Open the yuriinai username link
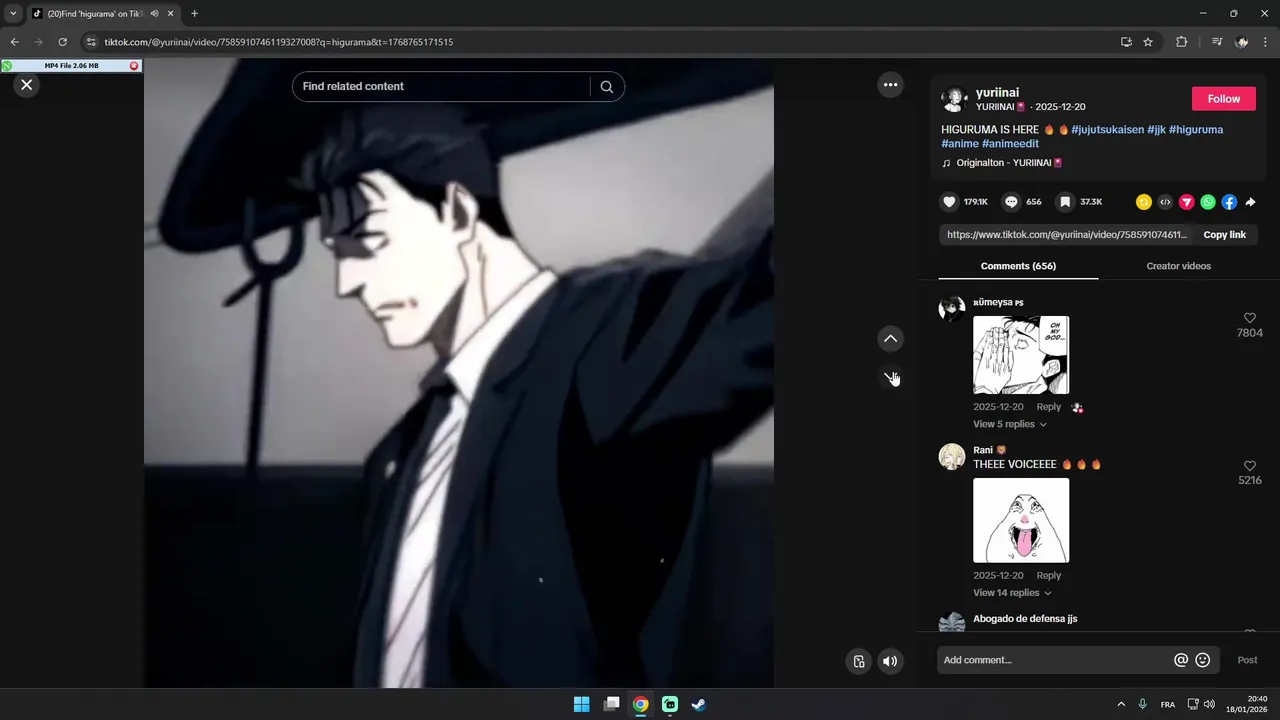The image size is (1280, 720). pyautogui.click(x=997, y=93)
